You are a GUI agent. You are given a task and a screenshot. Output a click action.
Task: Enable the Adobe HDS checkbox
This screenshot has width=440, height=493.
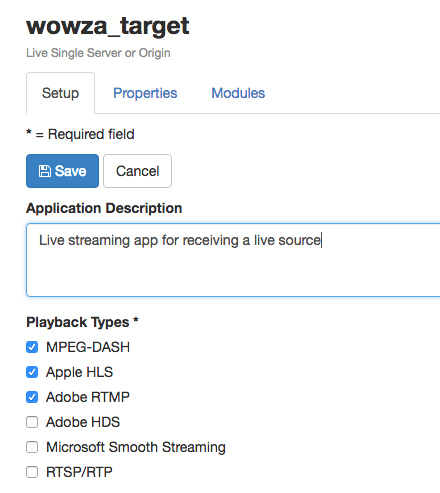pyautogui.click(x=32, y=422)
